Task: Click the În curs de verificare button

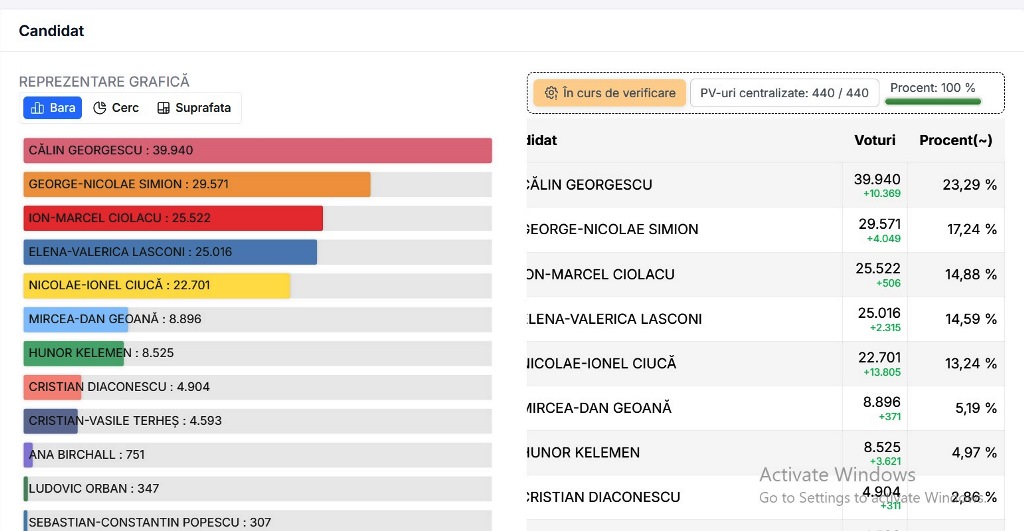Action: pyautogui.click(x=609, y=93)
